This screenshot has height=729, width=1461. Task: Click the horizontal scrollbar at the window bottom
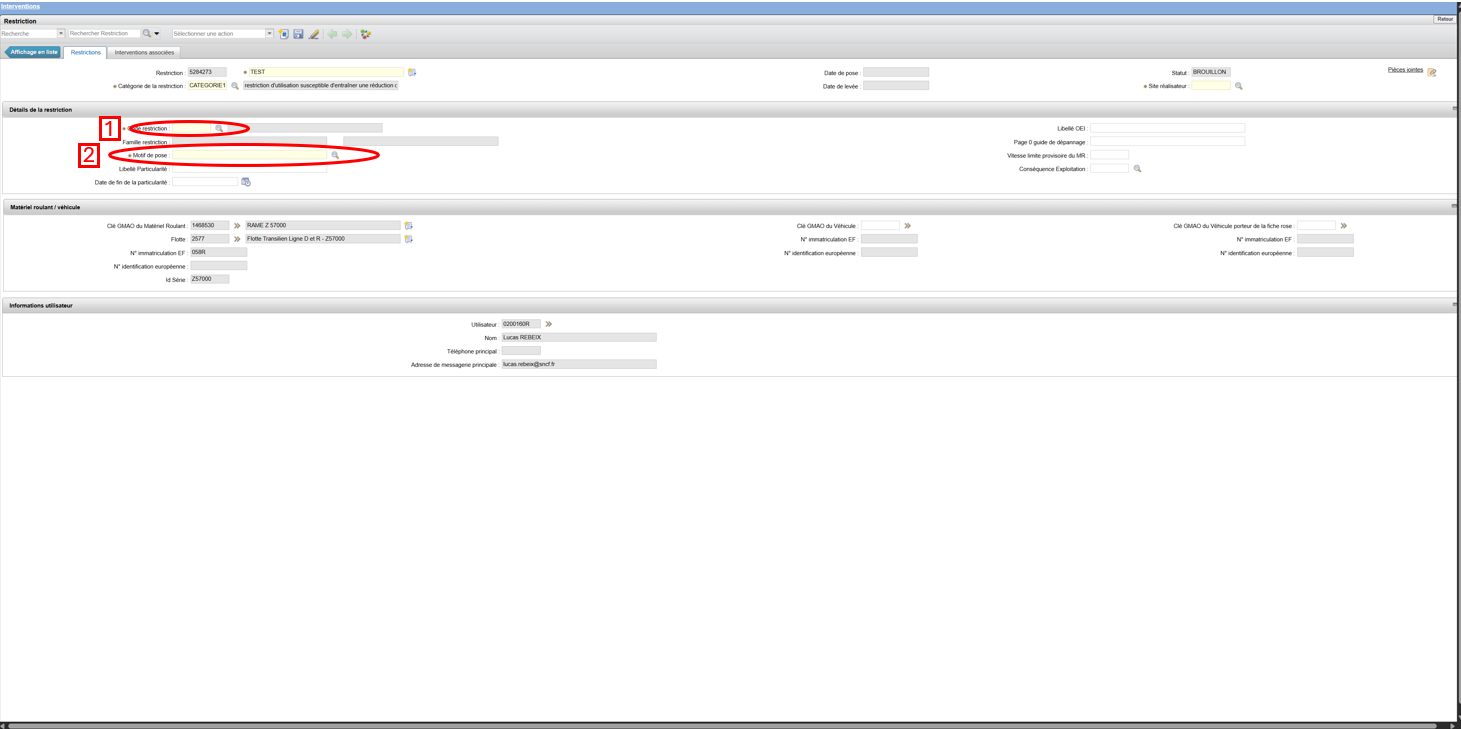point(723,725)
